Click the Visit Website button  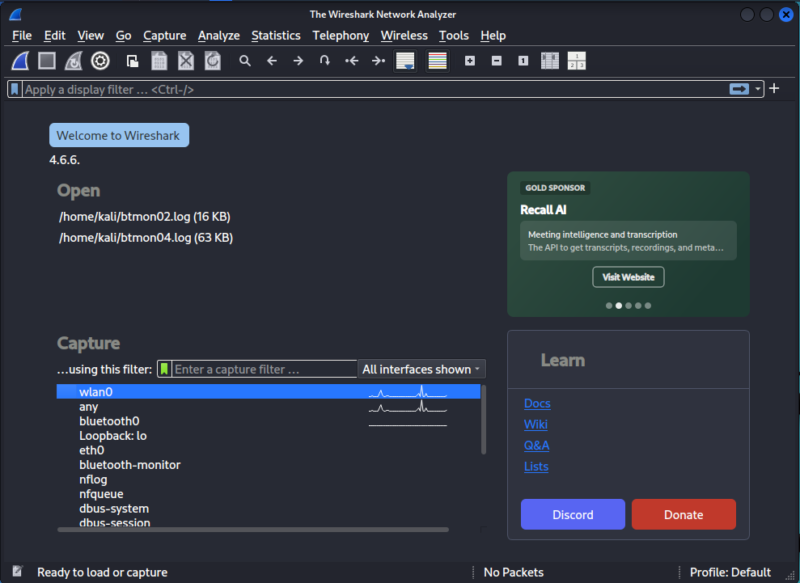coord(628,277)
